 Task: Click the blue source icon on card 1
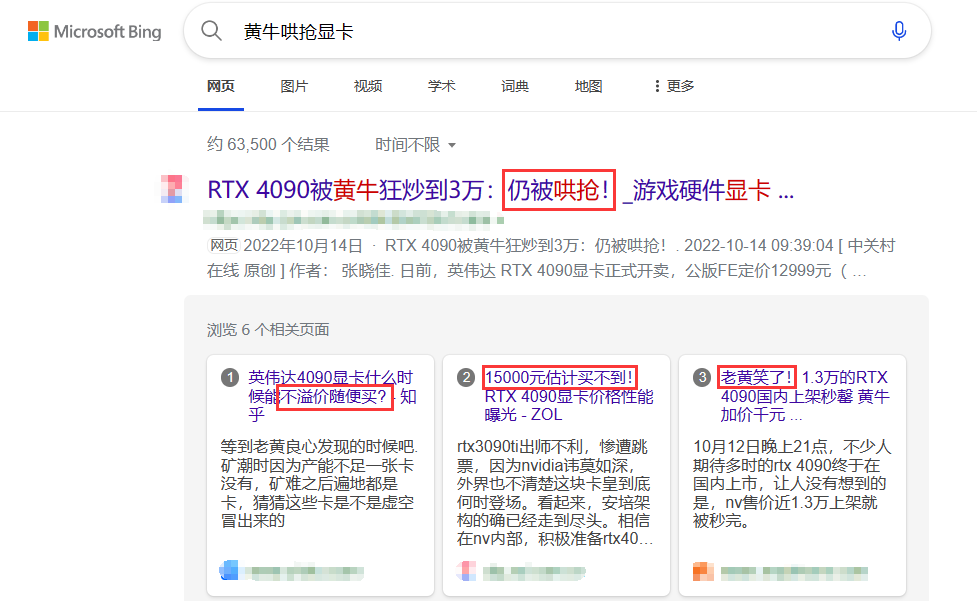click(229, 570)
